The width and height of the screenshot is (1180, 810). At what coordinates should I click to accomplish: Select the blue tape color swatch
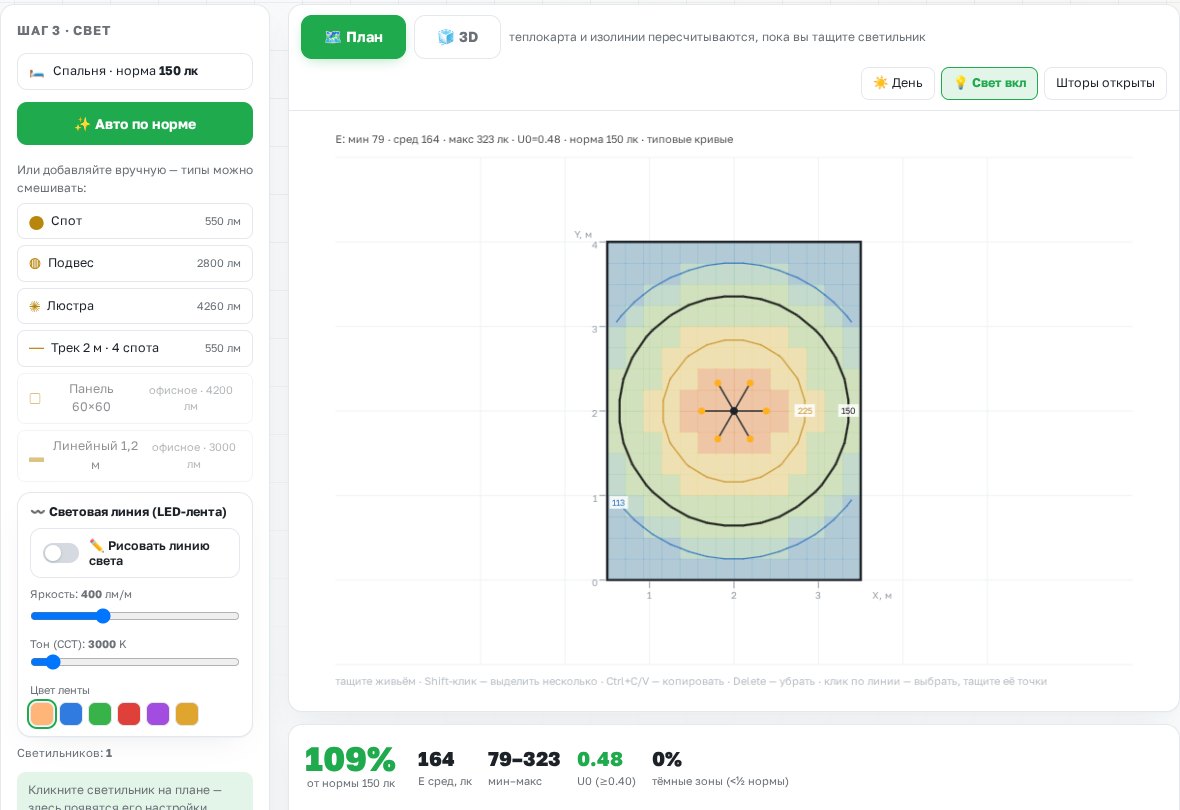pos(71,714)
